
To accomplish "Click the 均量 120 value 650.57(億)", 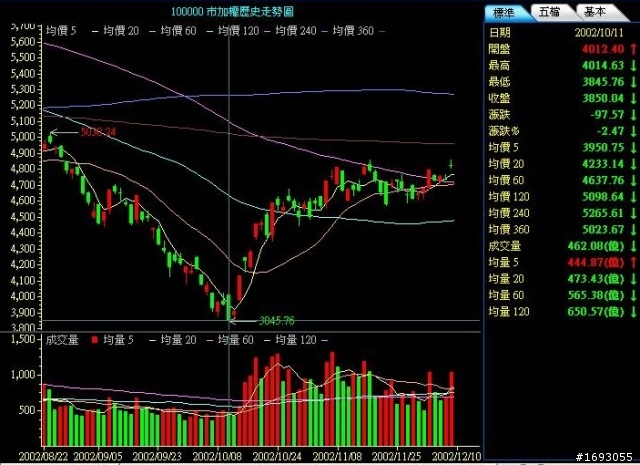I will 596,311.
